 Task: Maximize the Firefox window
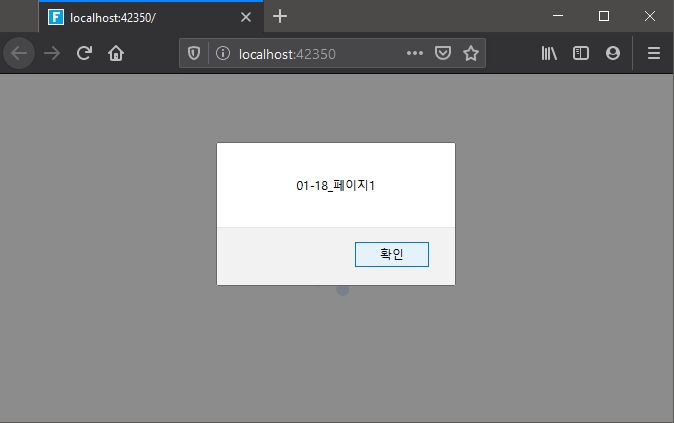coord(604,16)
